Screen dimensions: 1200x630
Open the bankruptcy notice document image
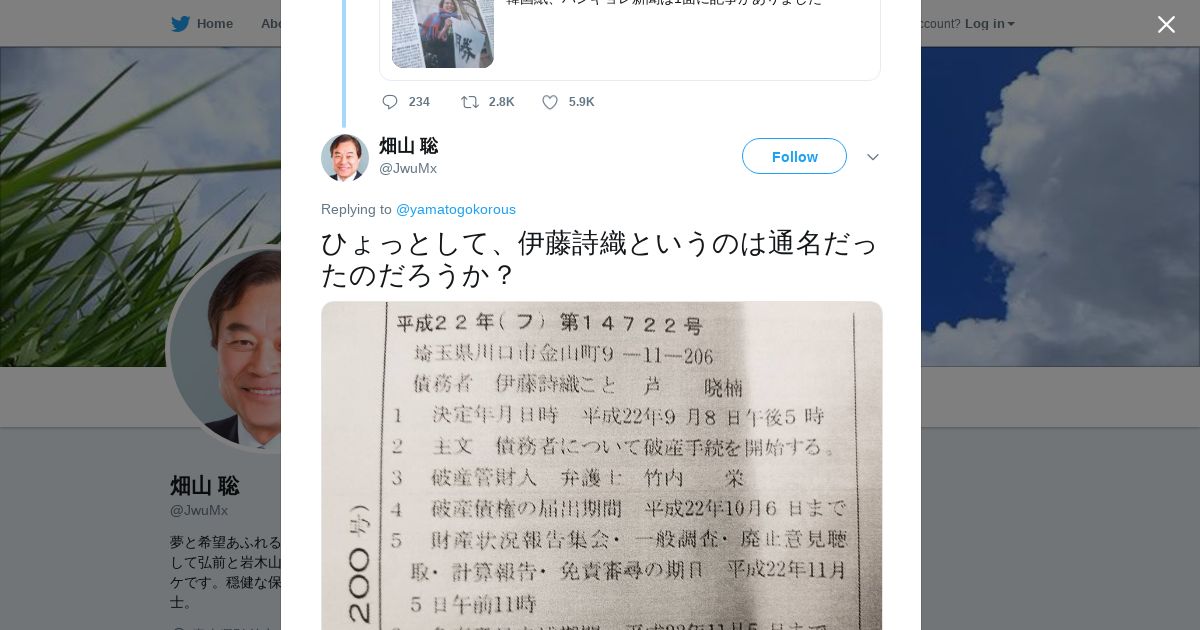(x=602, y=466)
